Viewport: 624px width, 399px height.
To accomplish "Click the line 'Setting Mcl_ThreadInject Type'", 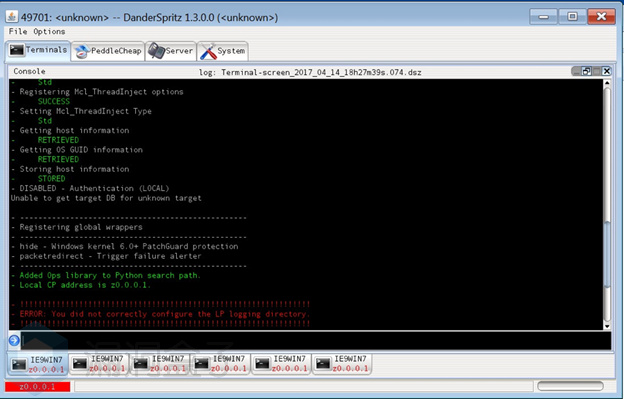I will click(x=86, y=111).
